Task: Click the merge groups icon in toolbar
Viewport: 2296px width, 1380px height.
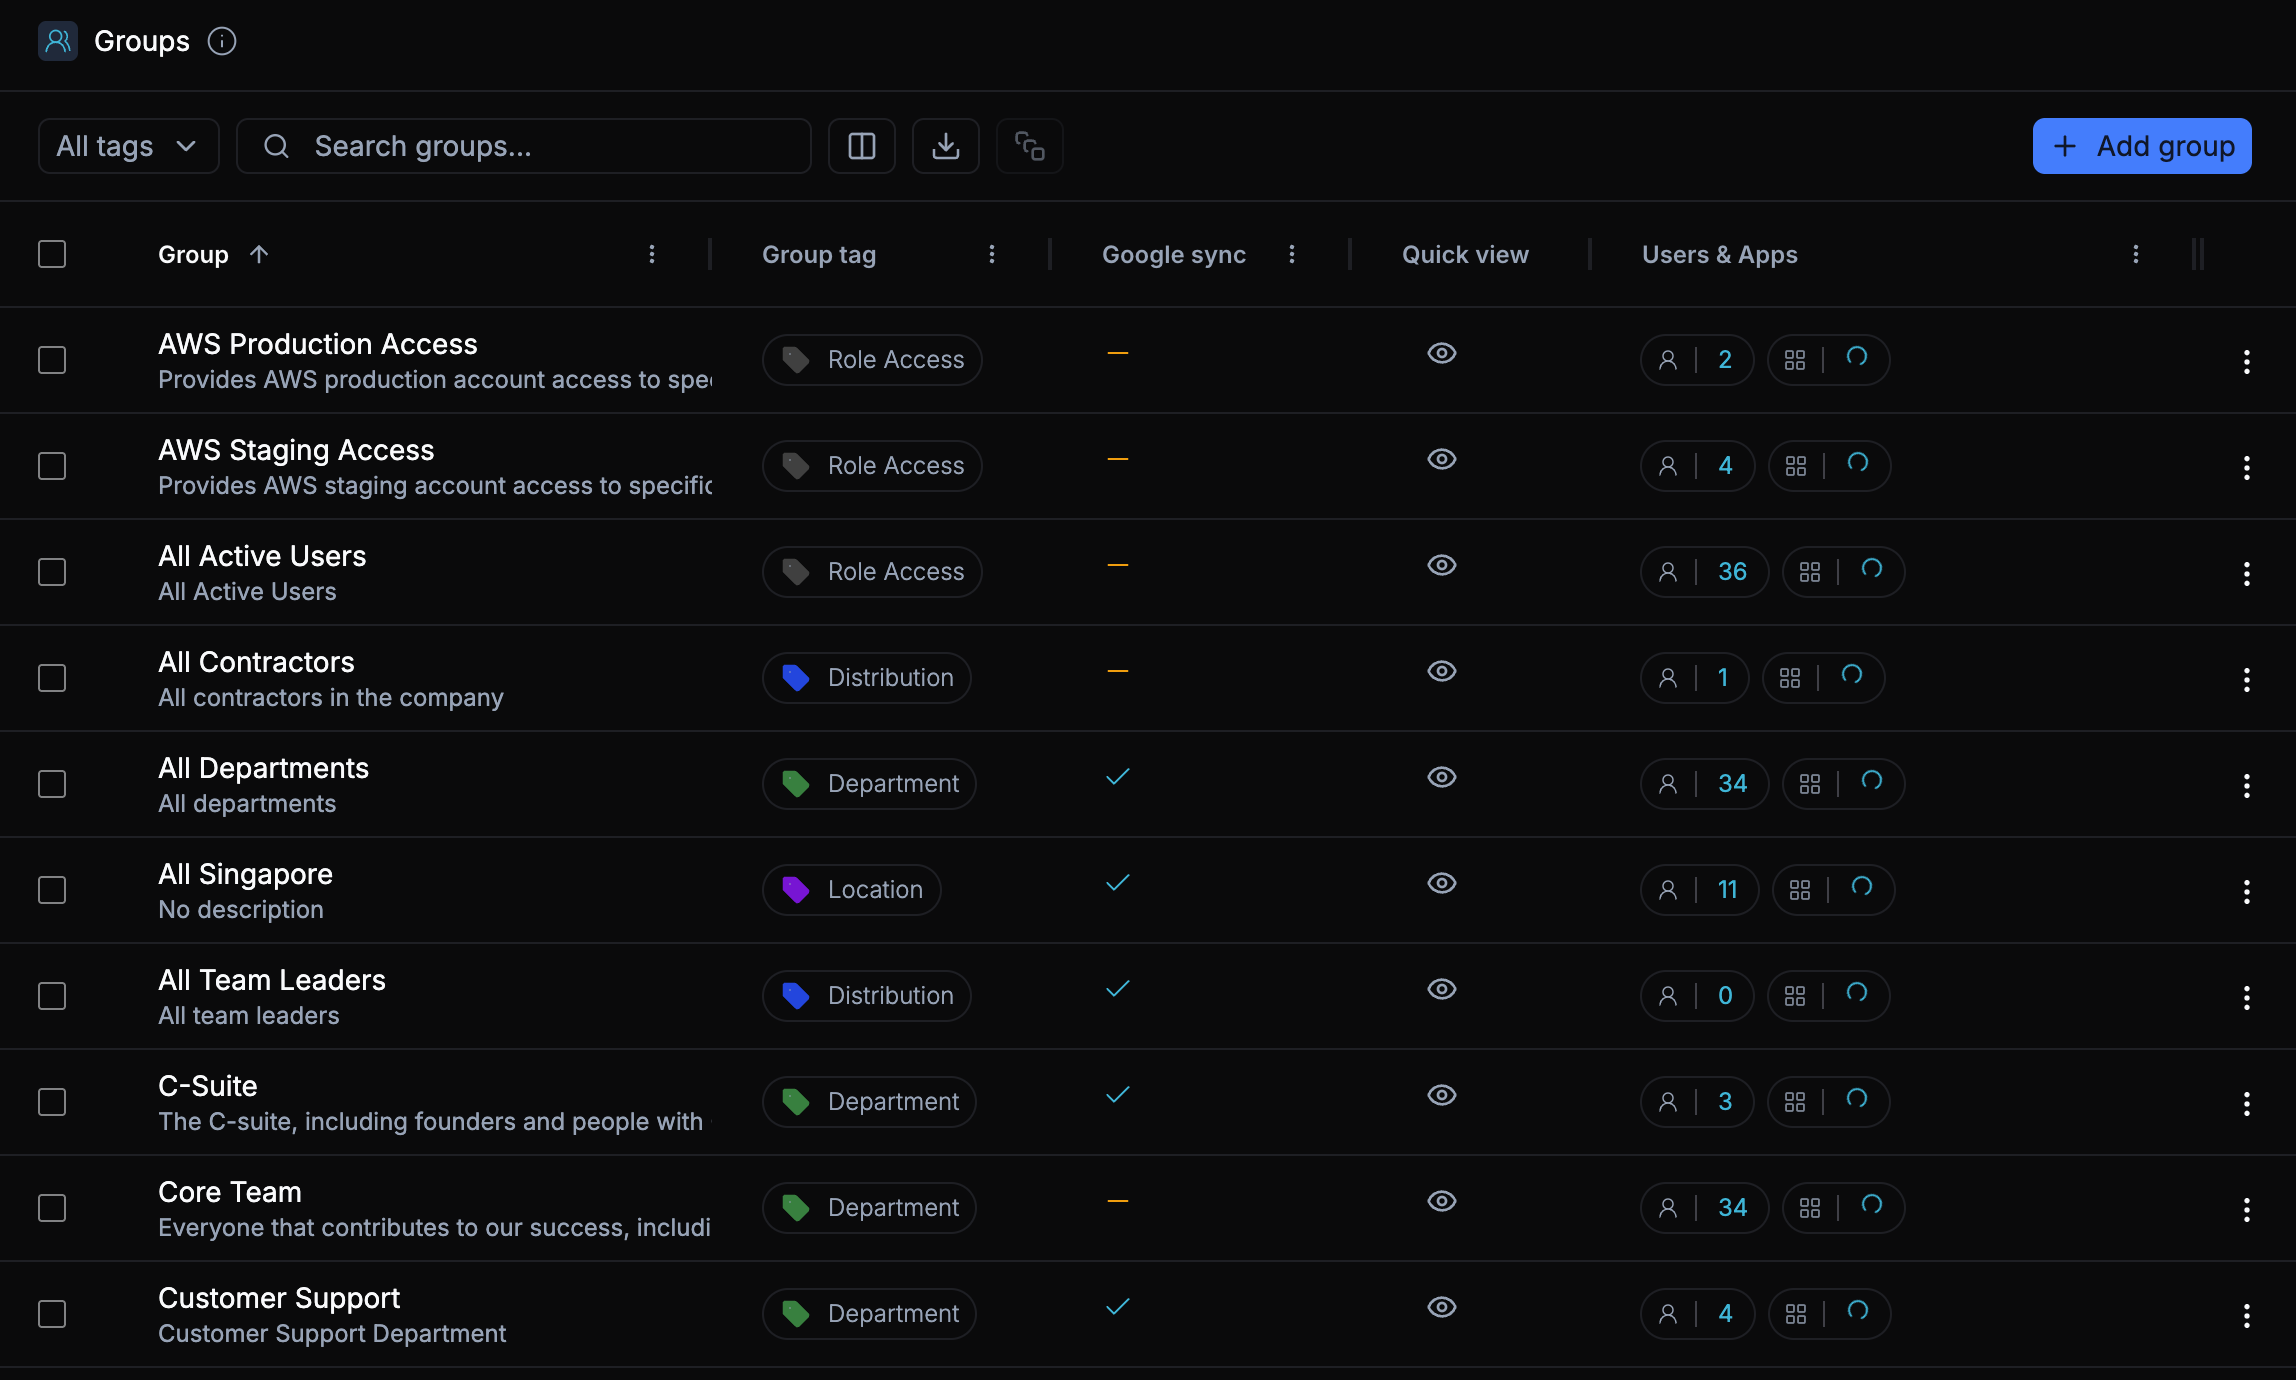Action: click(1029, 146)
